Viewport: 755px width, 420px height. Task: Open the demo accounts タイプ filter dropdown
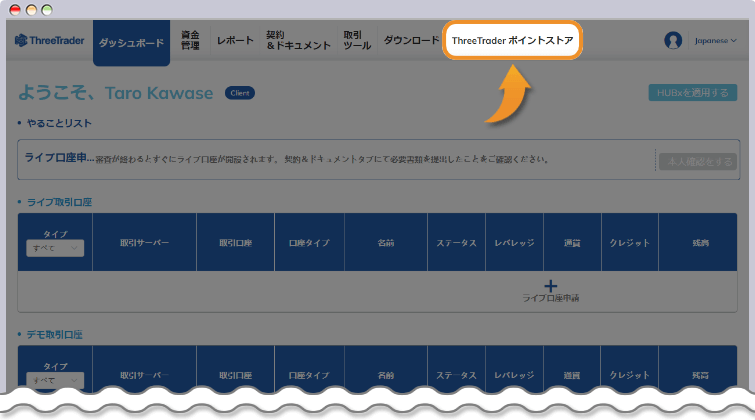[x=55, y=380]
